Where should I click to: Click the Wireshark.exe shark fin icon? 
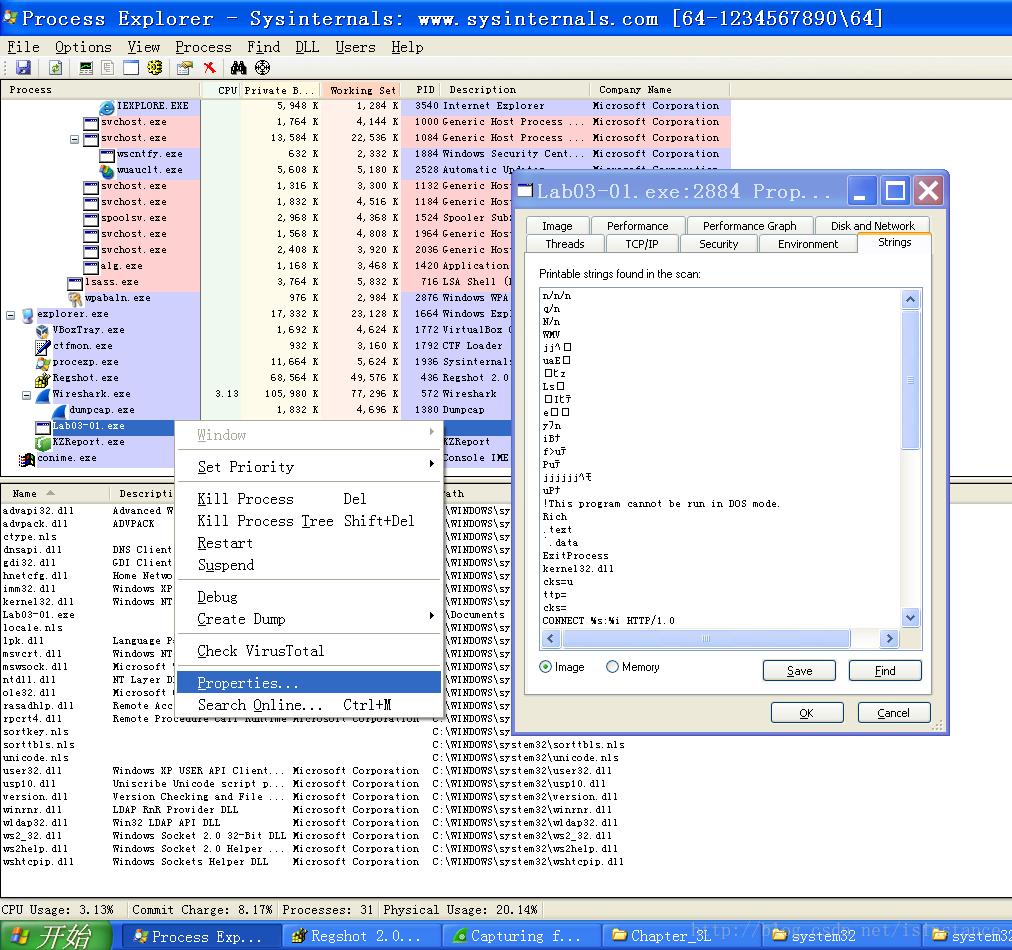42,394
